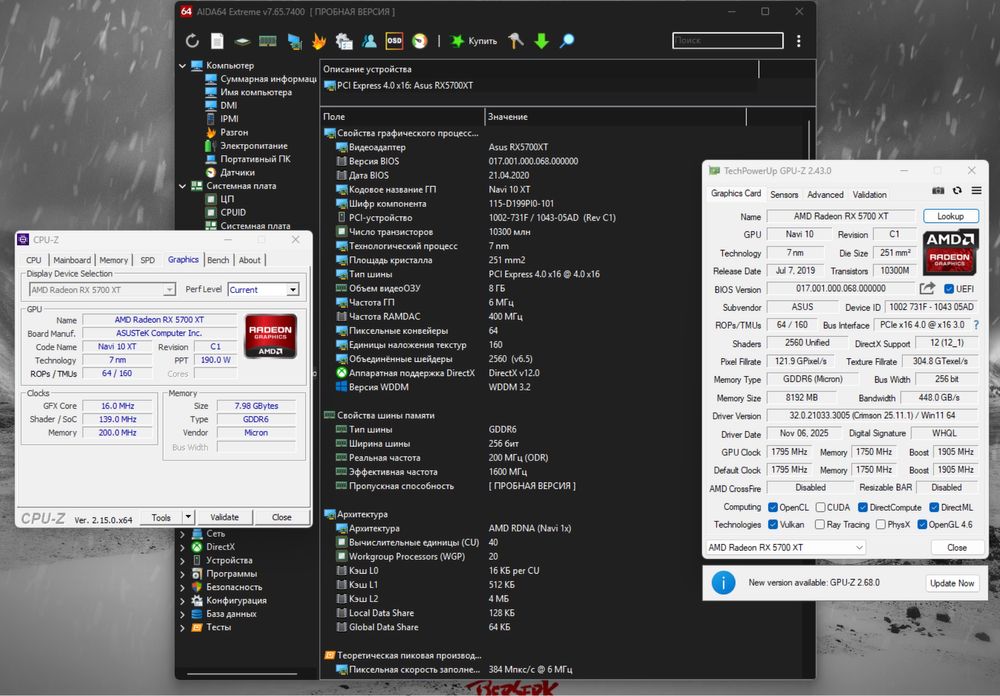Click the AIDA64 Поиск search field
Image resolution: width=1000 pixels, height=696 pixels.
728,41
